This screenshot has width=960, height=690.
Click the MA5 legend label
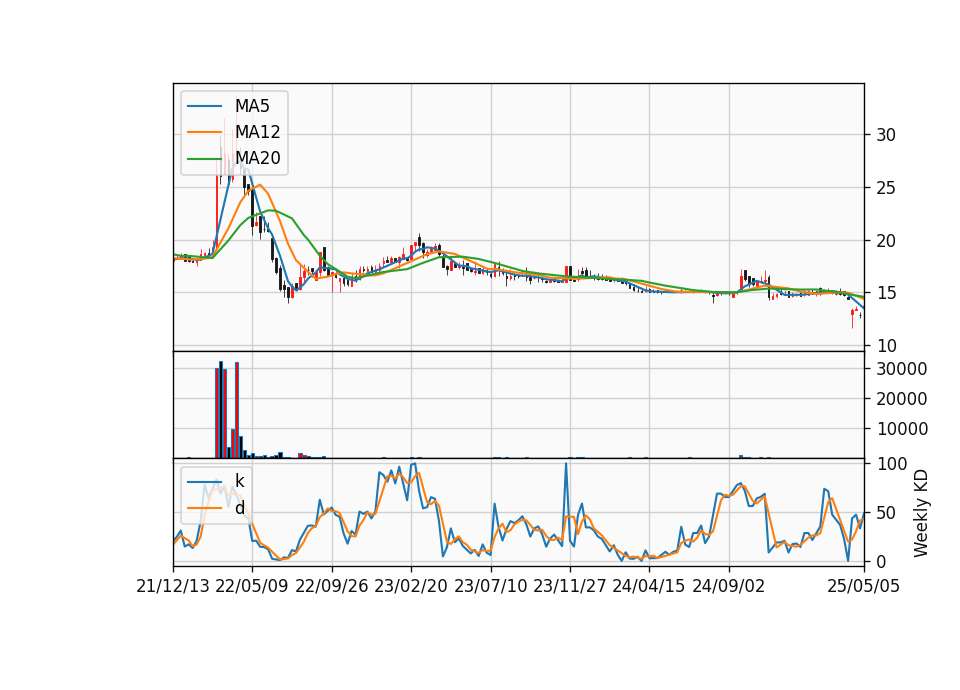[252, 106]
